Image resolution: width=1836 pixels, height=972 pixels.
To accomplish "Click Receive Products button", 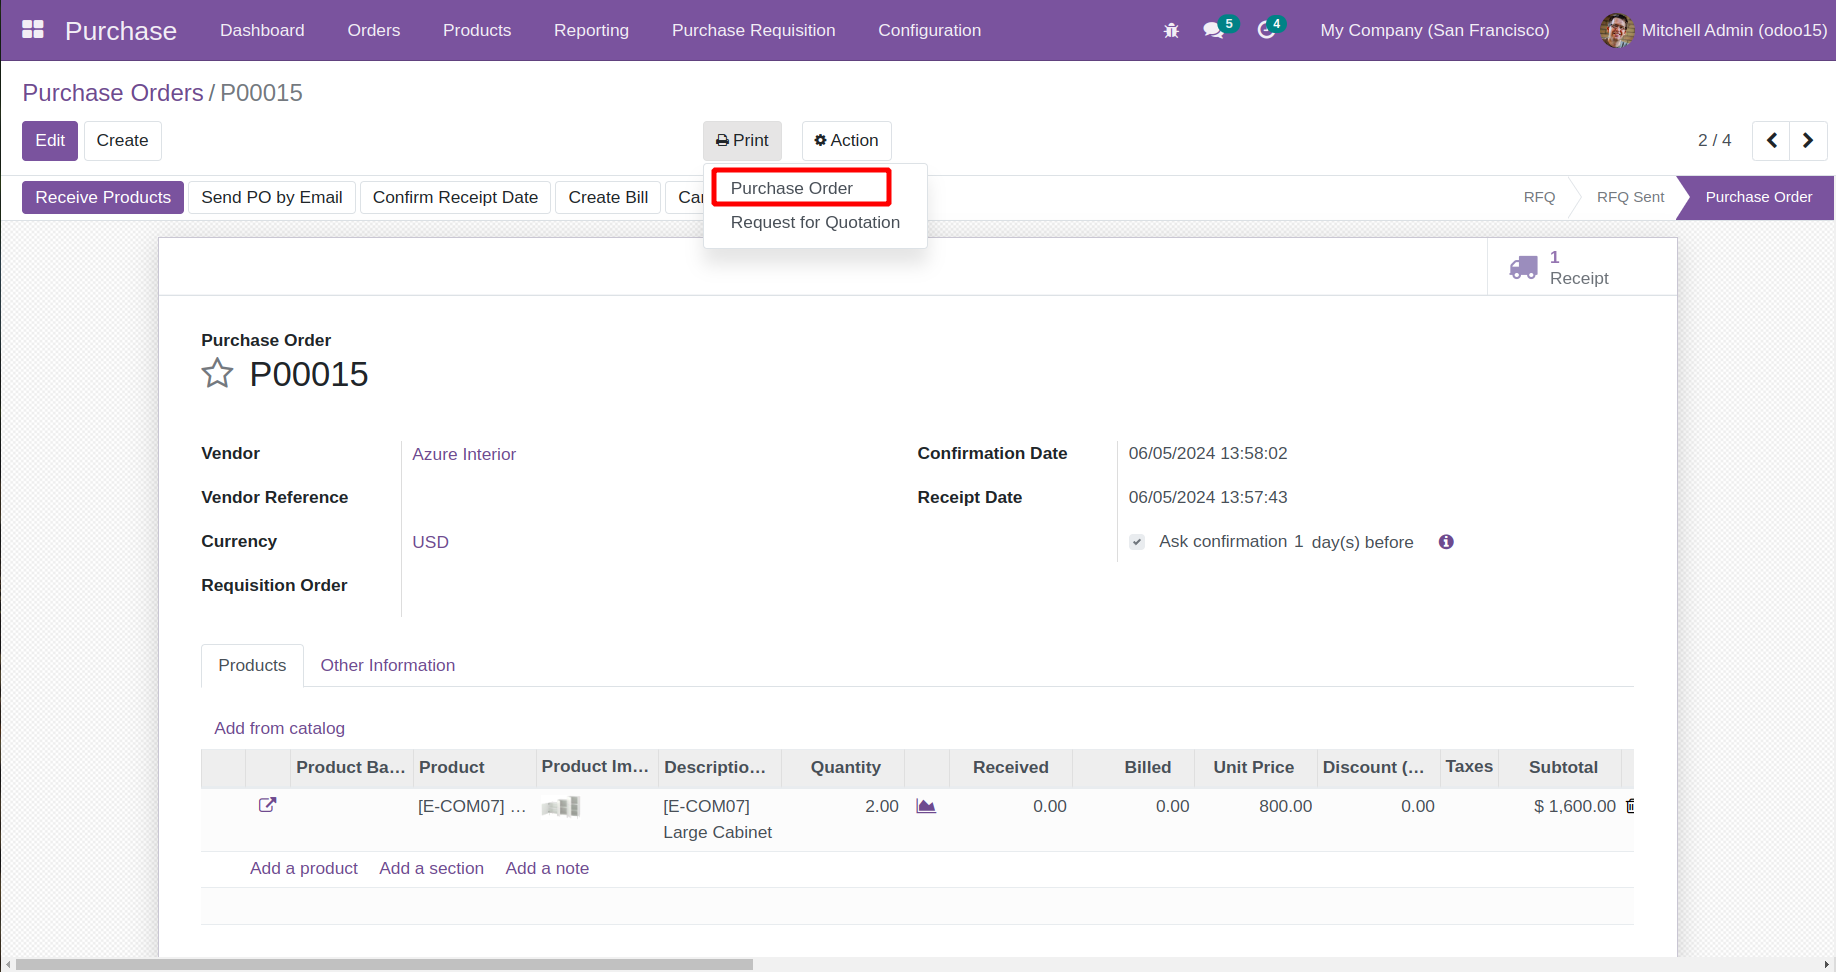I will 103,198.
